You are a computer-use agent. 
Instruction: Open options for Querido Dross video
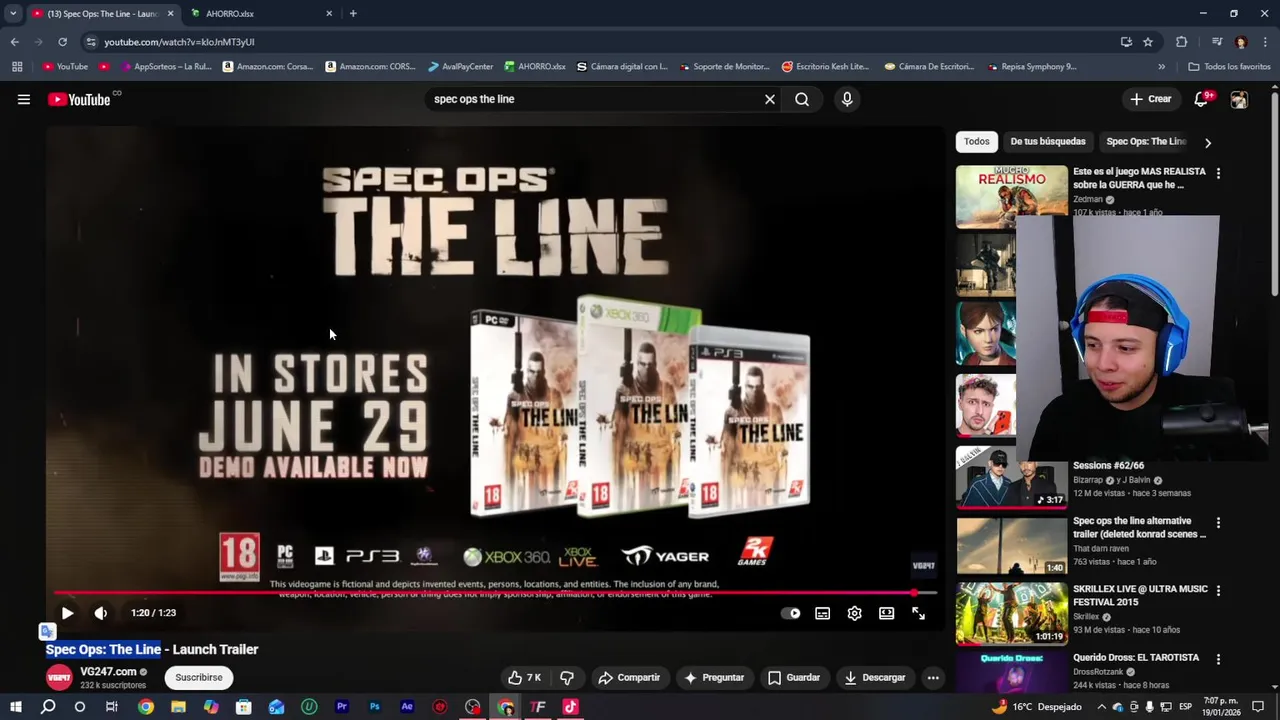pos(1218,659)
